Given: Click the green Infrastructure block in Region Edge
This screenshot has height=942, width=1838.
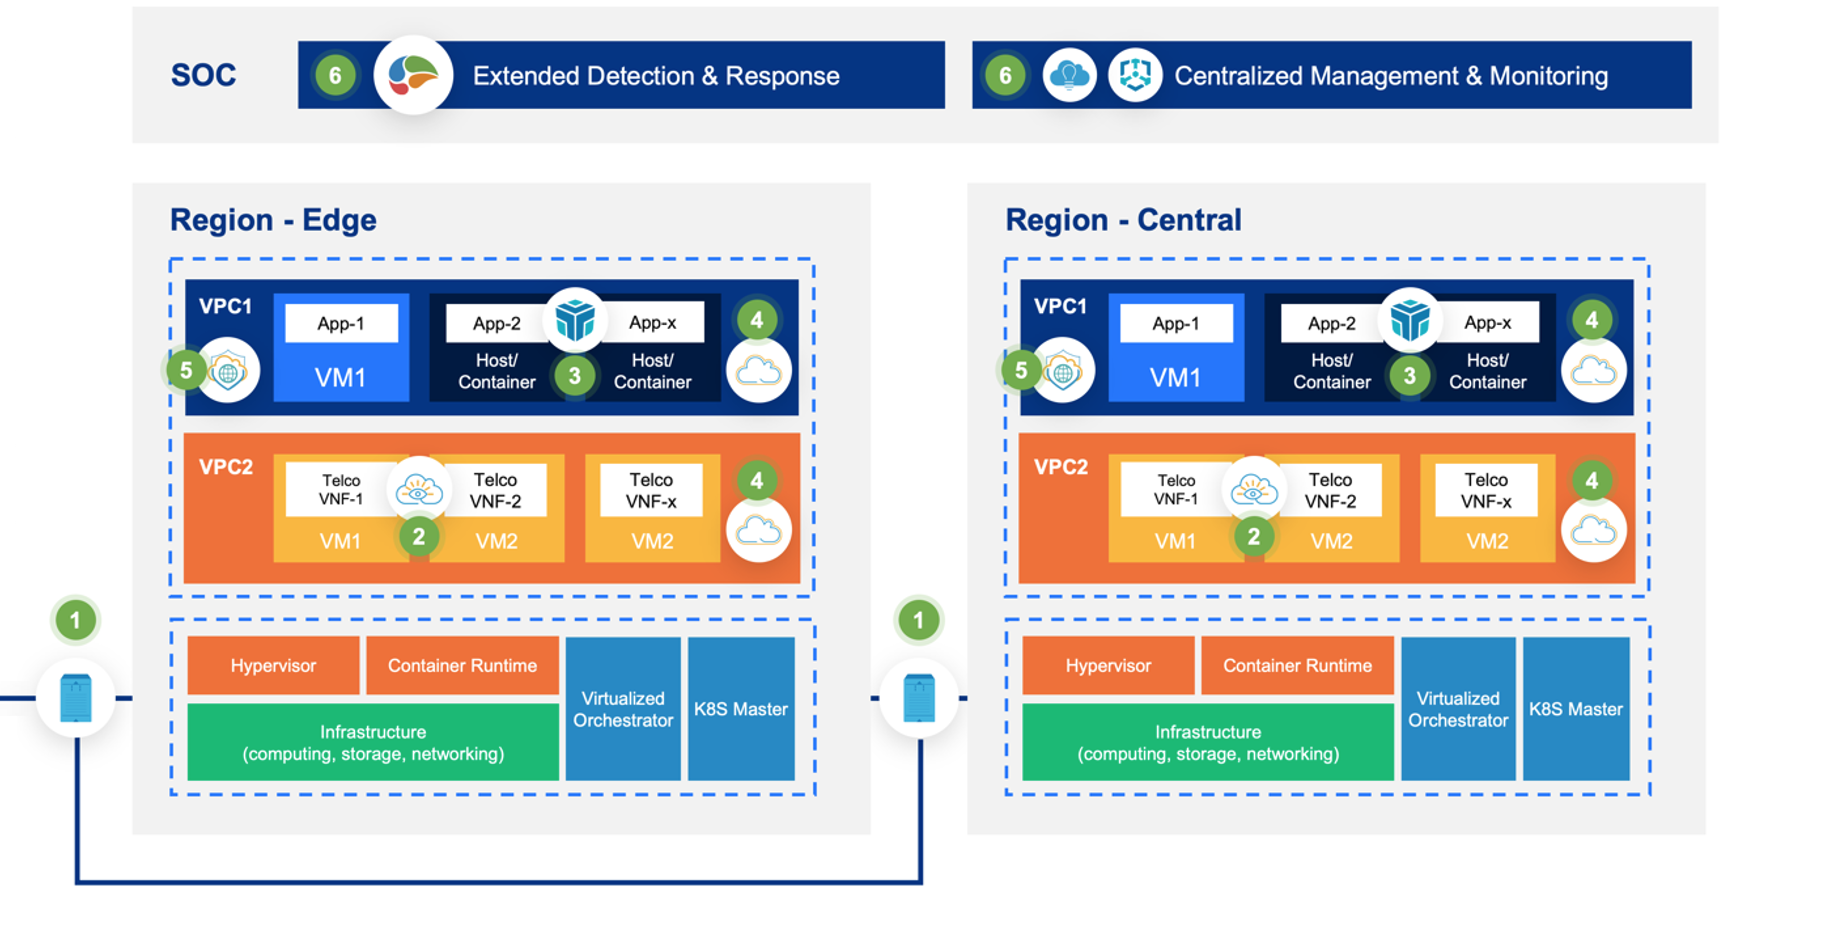Looking at the screenshot, I should coord(373,743).
